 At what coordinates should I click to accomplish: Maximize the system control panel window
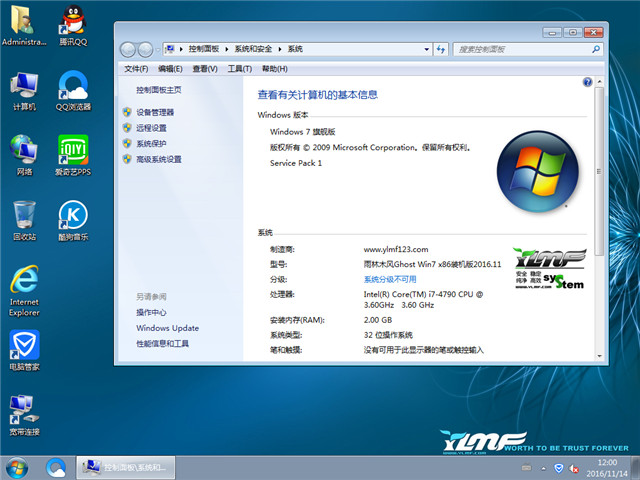click(573, 32)
